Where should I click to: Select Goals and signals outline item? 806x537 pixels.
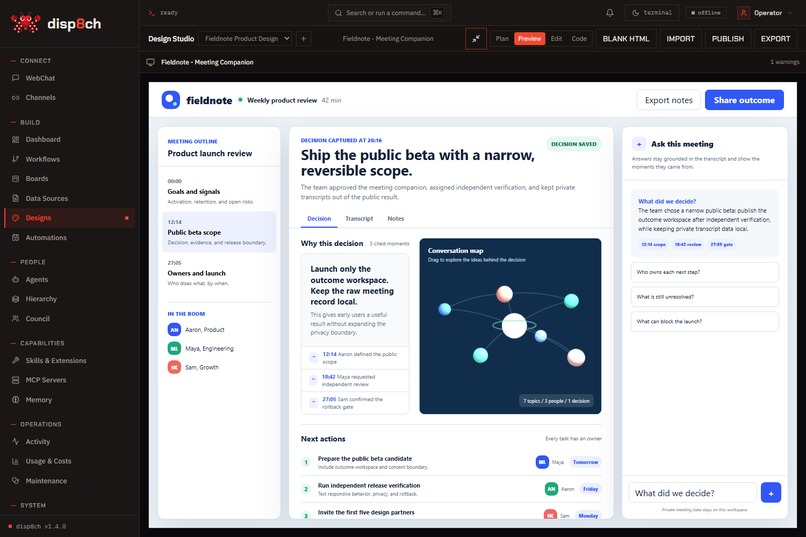click(218, 191)
